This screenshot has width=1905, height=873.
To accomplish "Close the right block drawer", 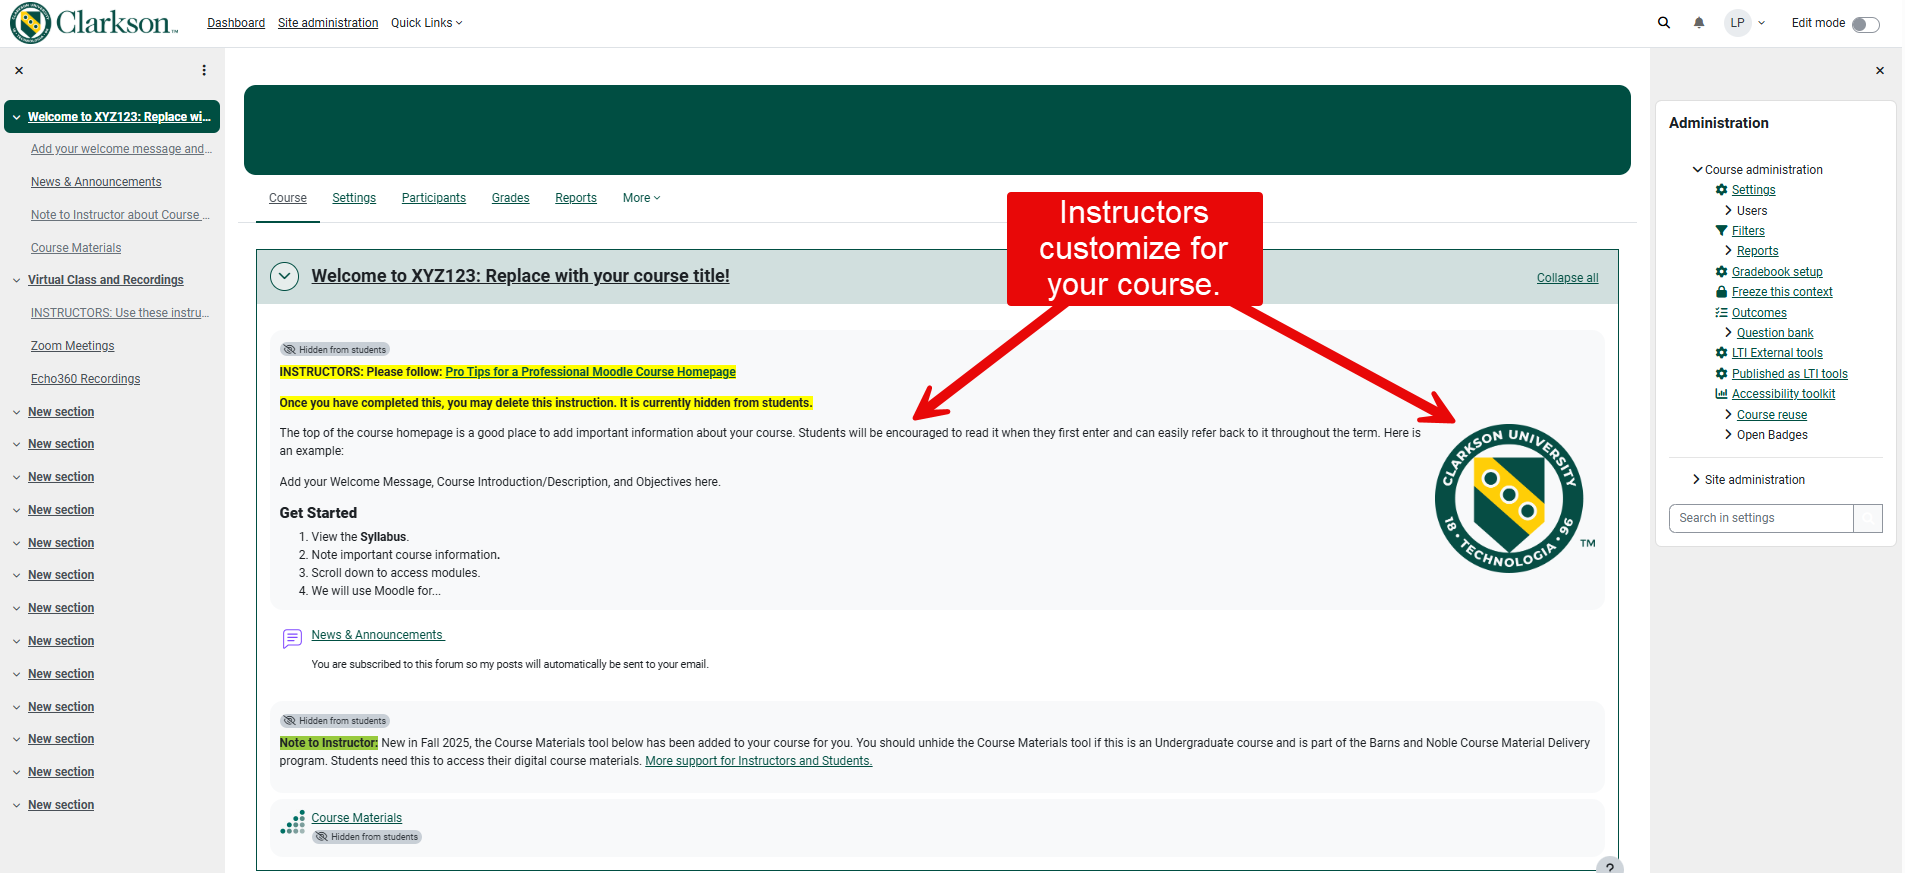I will [1880, 71].
